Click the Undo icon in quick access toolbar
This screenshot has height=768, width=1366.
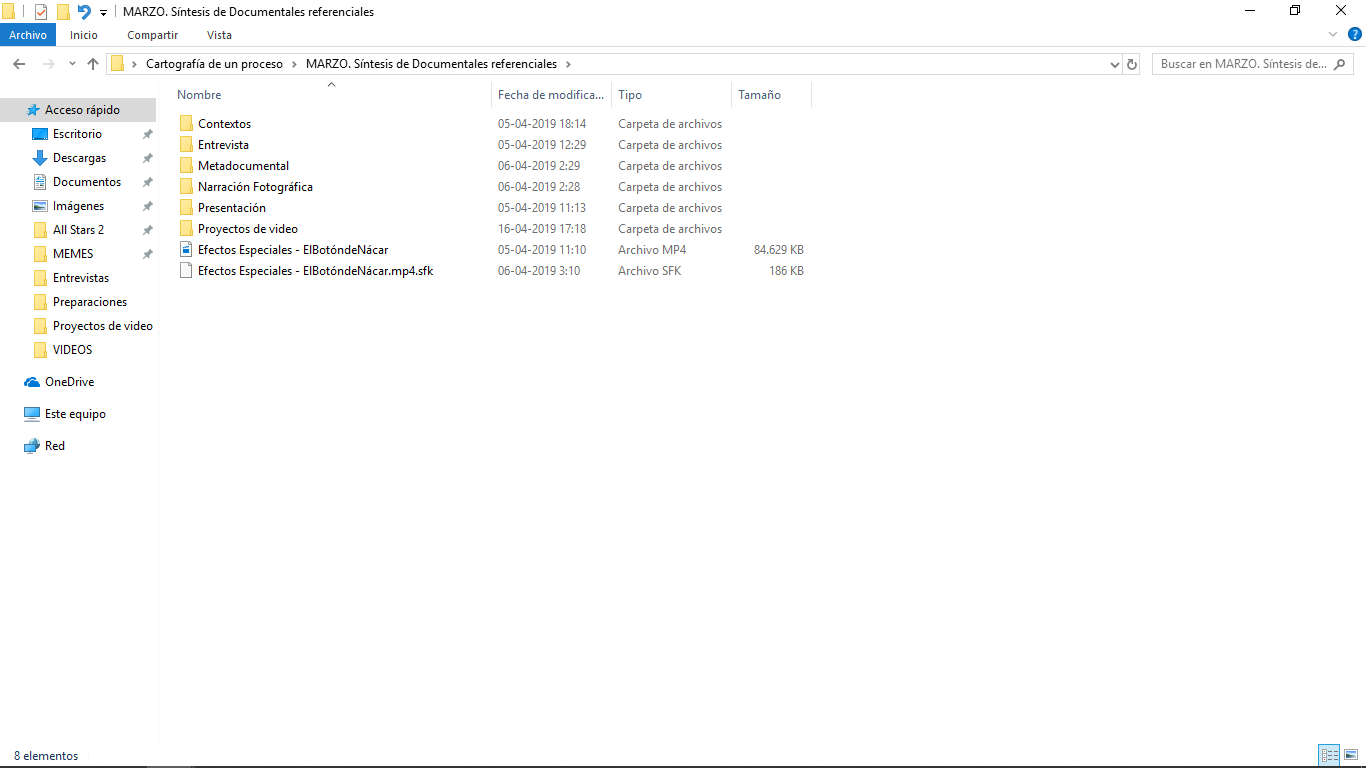click(x=84, y=12)
